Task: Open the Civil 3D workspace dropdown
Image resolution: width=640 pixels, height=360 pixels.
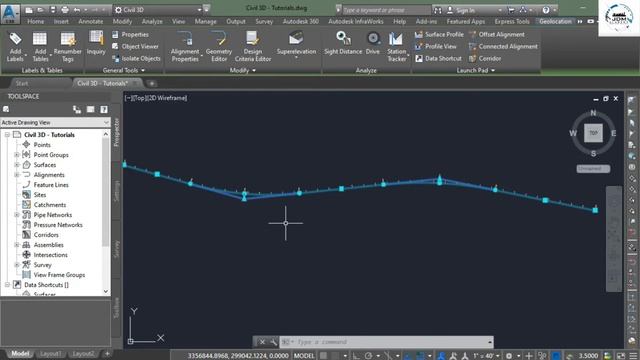Action: (x=158, y=10)
